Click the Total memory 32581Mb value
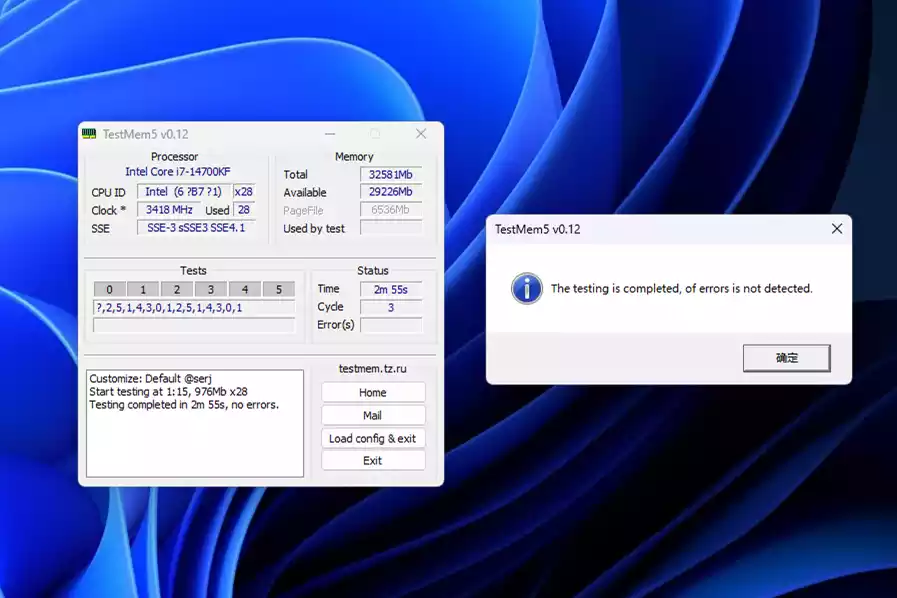The image size is (897, 598). click(391, 175)
